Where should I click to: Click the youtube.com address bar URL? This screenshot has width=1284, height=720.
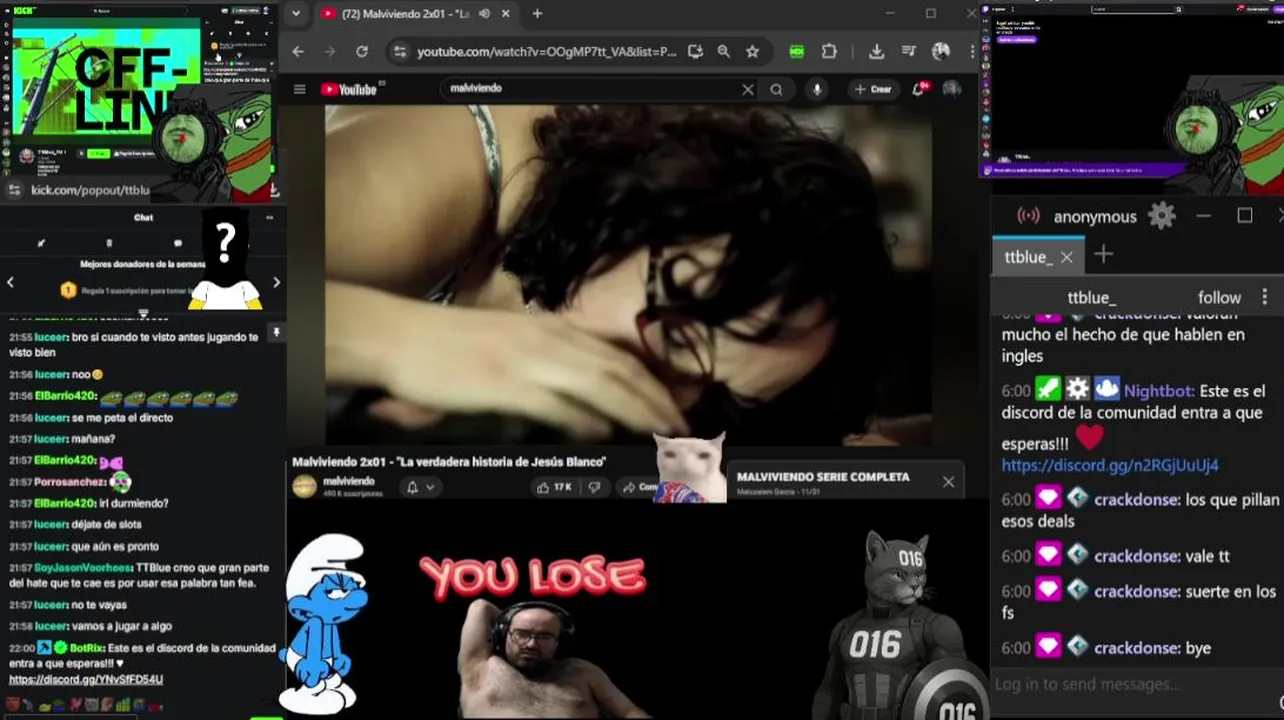(x=546, y=51)
